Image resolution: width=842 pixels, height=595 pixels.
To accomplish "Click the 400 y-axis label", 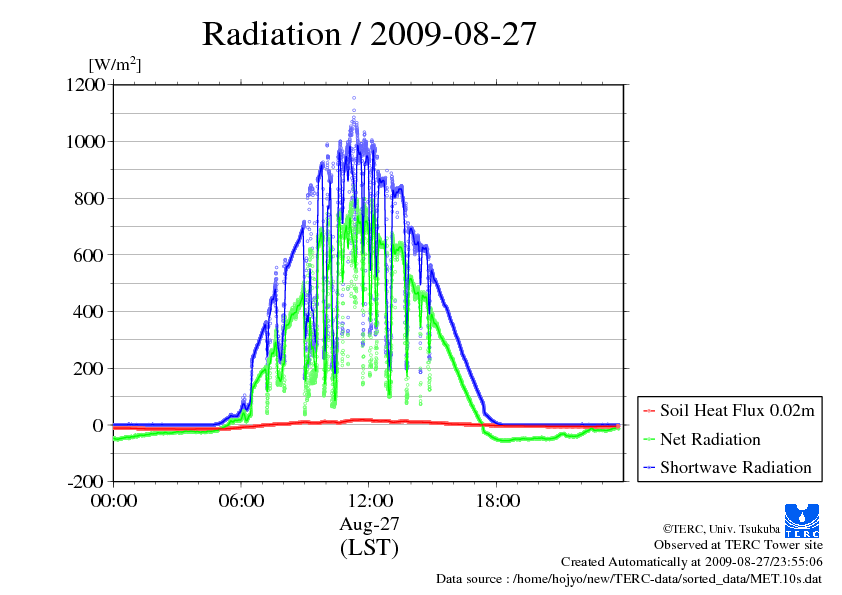I will pyautogui.click(x=89, y=311).
